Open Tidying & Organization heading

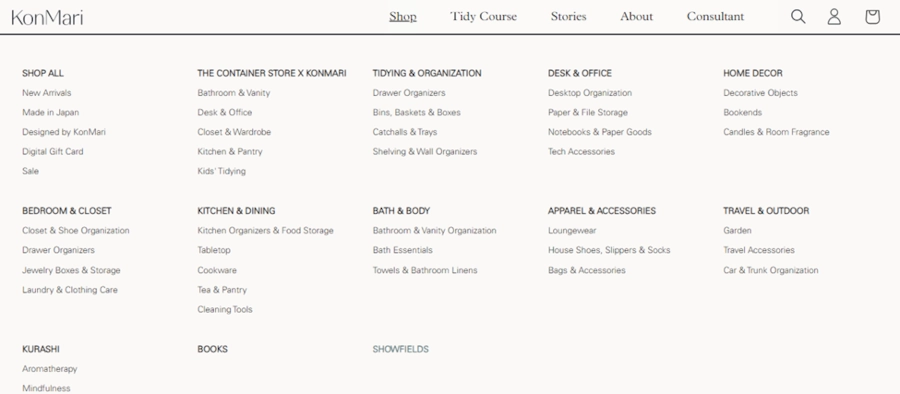(427, 74)
